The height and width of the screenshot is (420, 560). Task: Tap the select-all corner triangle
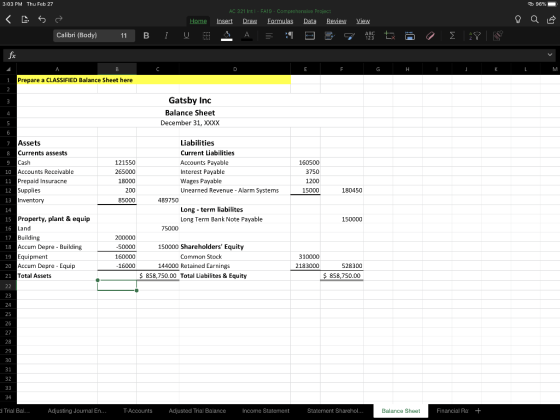[x=8, y=69]
